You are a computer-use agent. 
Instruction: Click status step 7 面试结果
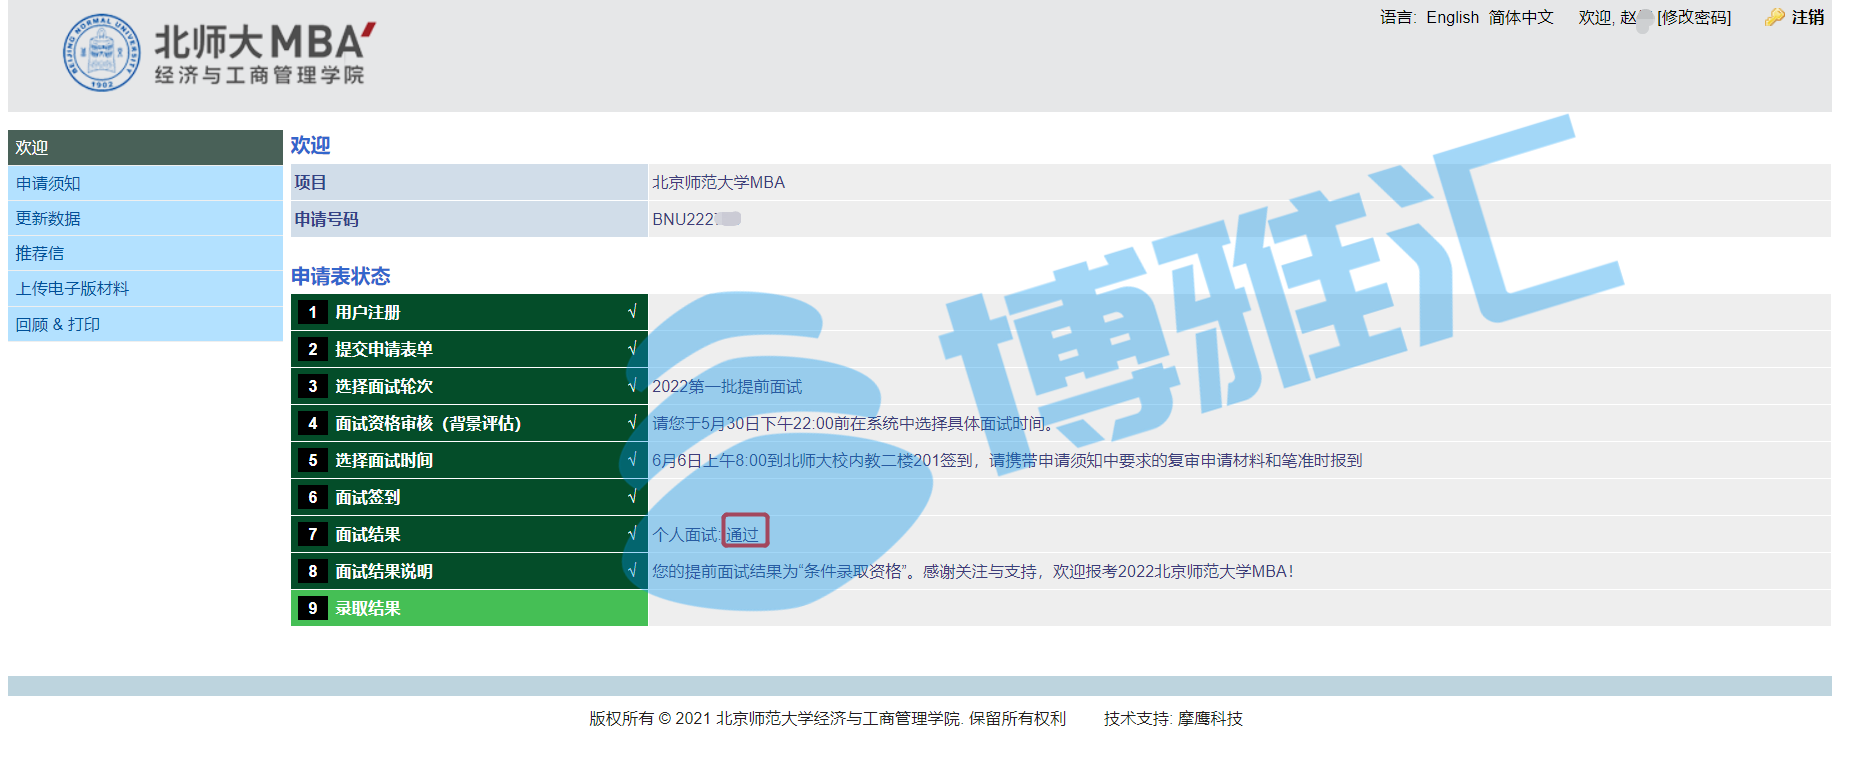point(469,534)
